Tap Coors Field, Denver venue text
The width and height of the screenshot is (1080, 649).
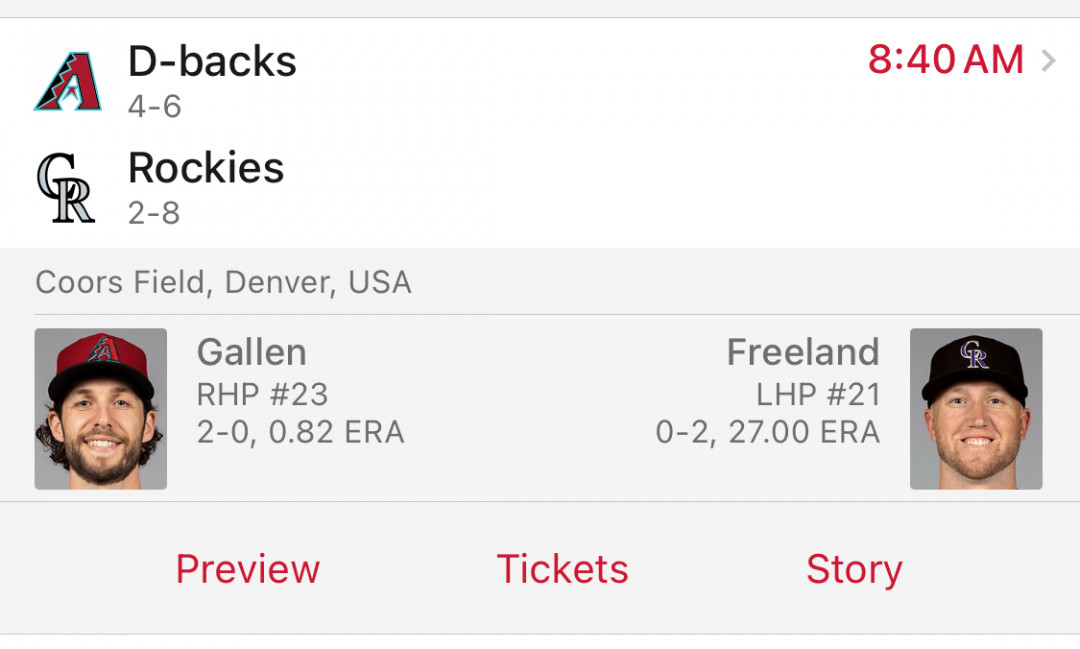223,282
